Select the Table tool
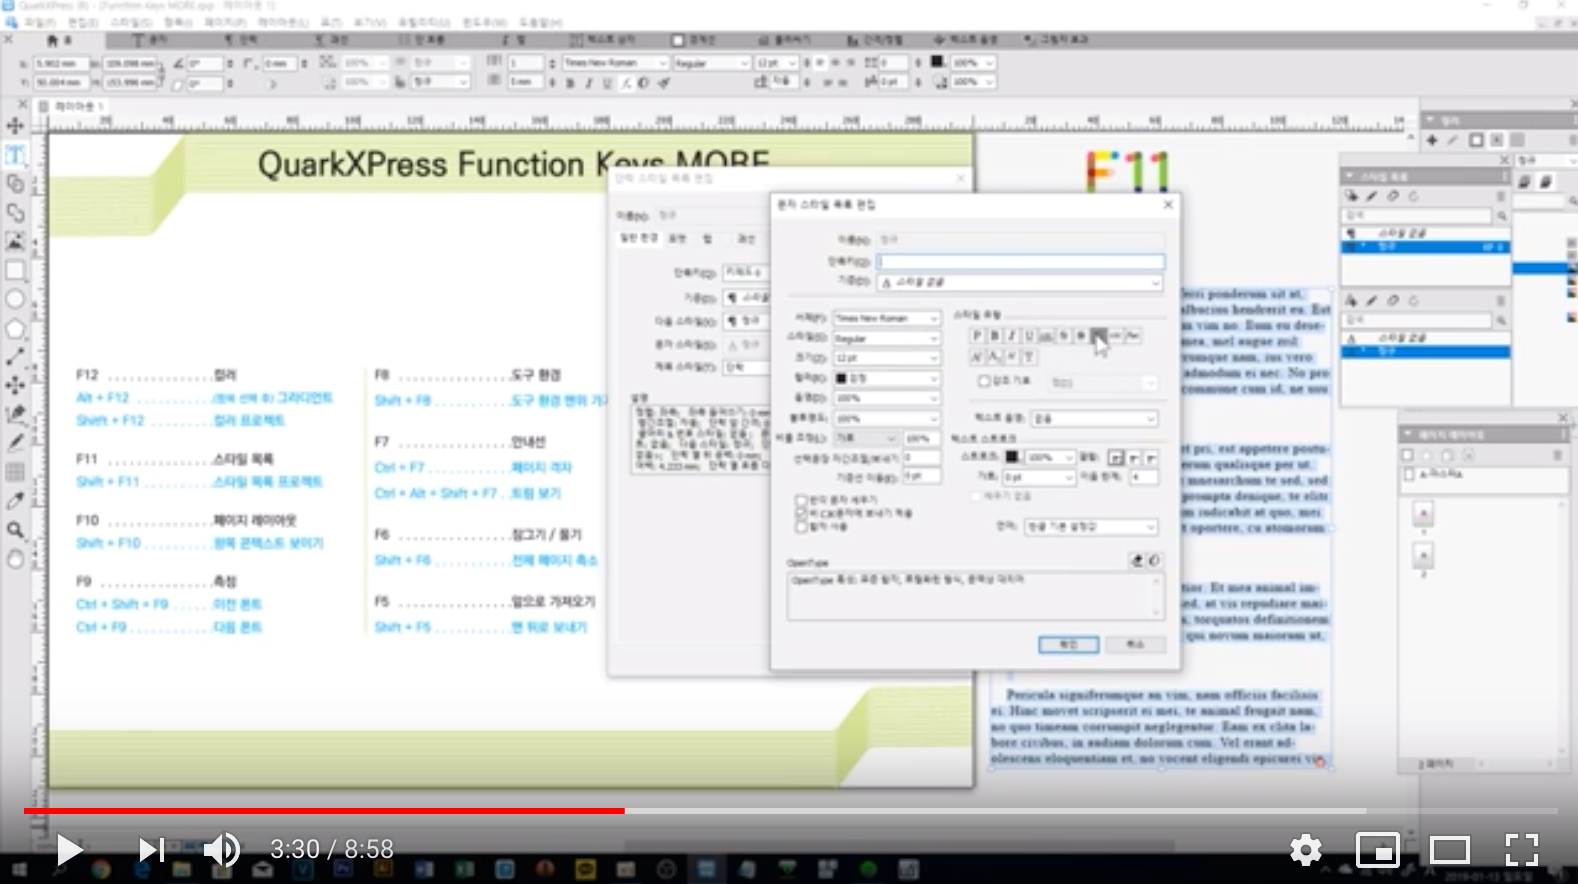Screen dimensions: 1578x884 pyautogui.click(x=15, y=472)
